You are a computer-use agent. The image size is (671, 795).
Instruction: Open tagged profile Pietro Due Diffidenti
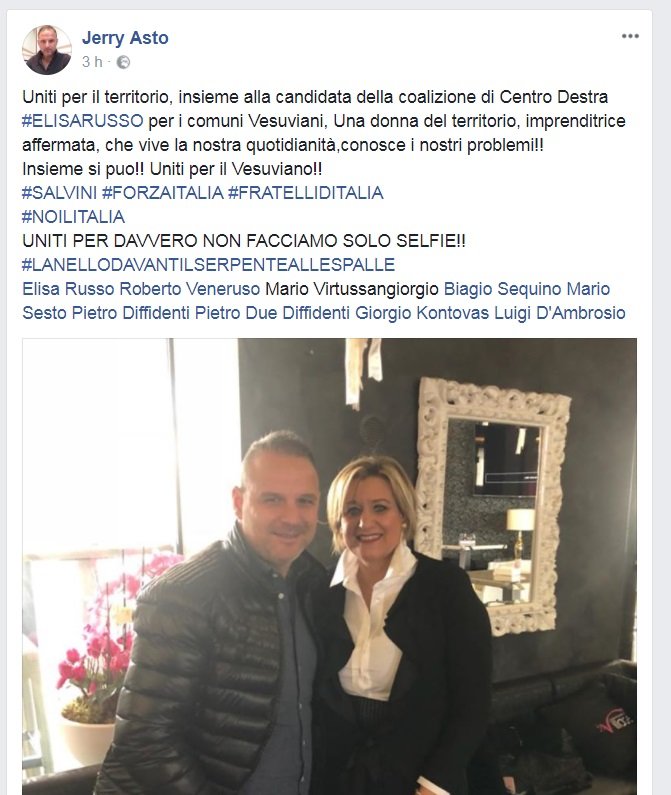[x=272, y=313]
